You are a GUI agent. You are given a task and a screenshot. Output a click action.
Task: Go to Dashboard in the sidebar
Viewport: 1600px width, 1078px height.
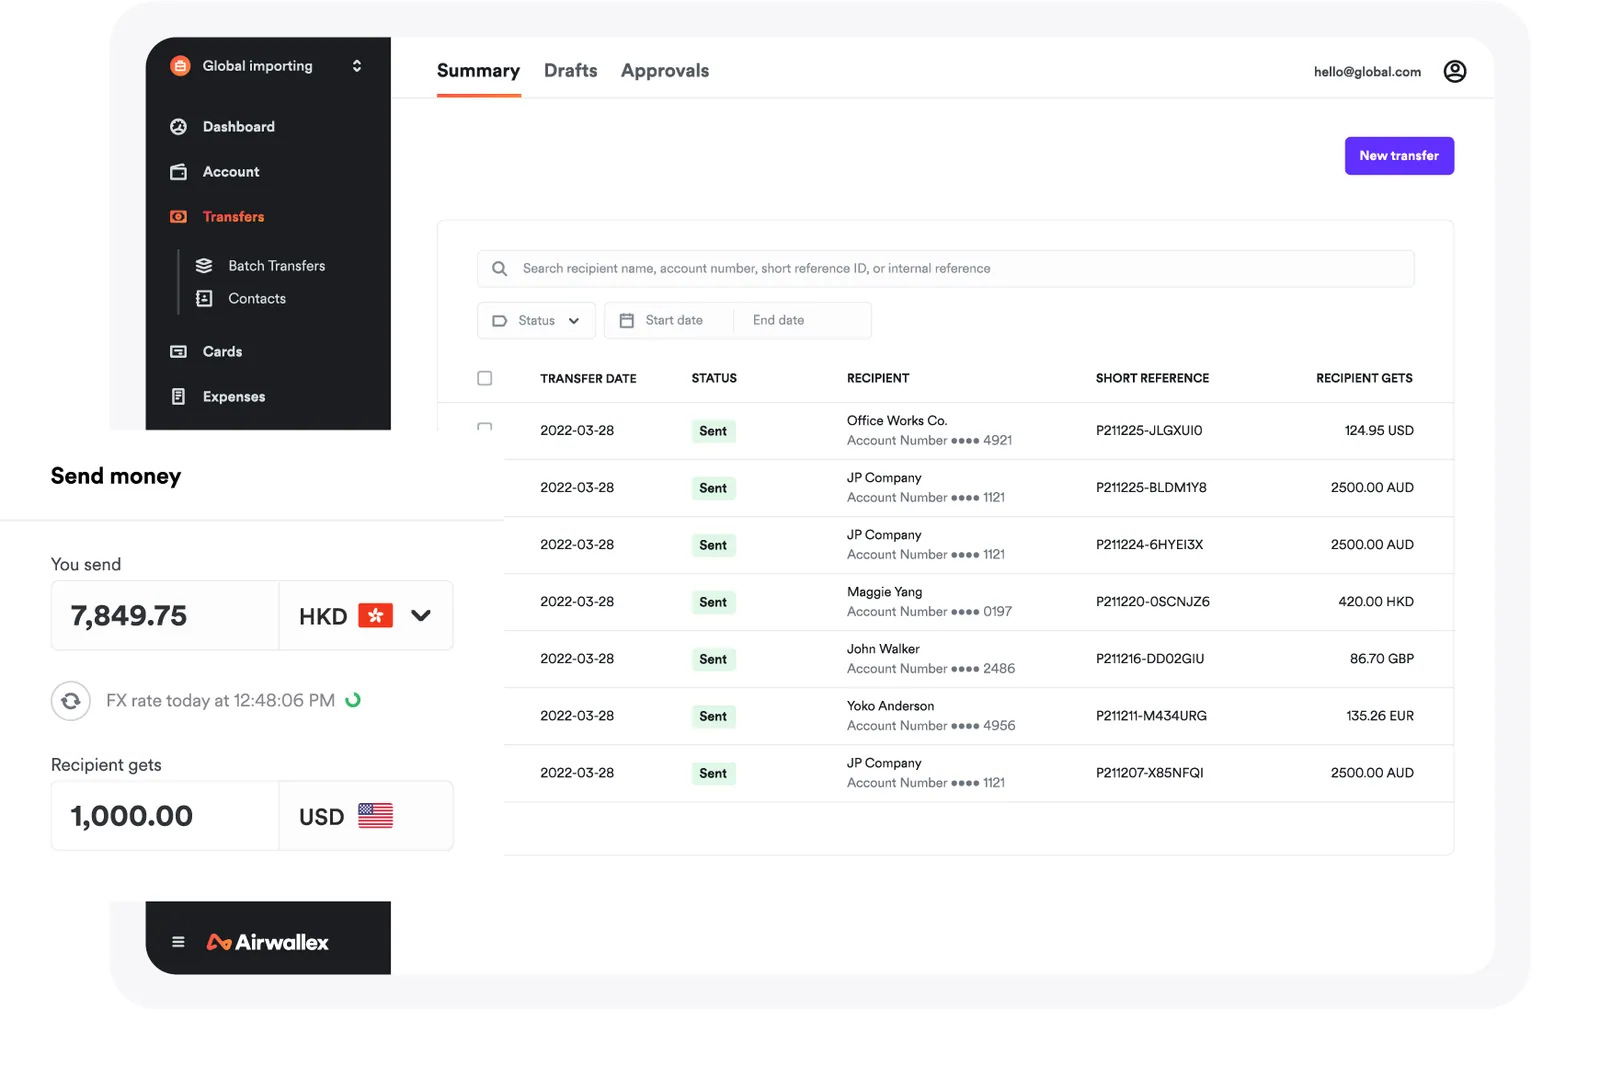(239, 127)
